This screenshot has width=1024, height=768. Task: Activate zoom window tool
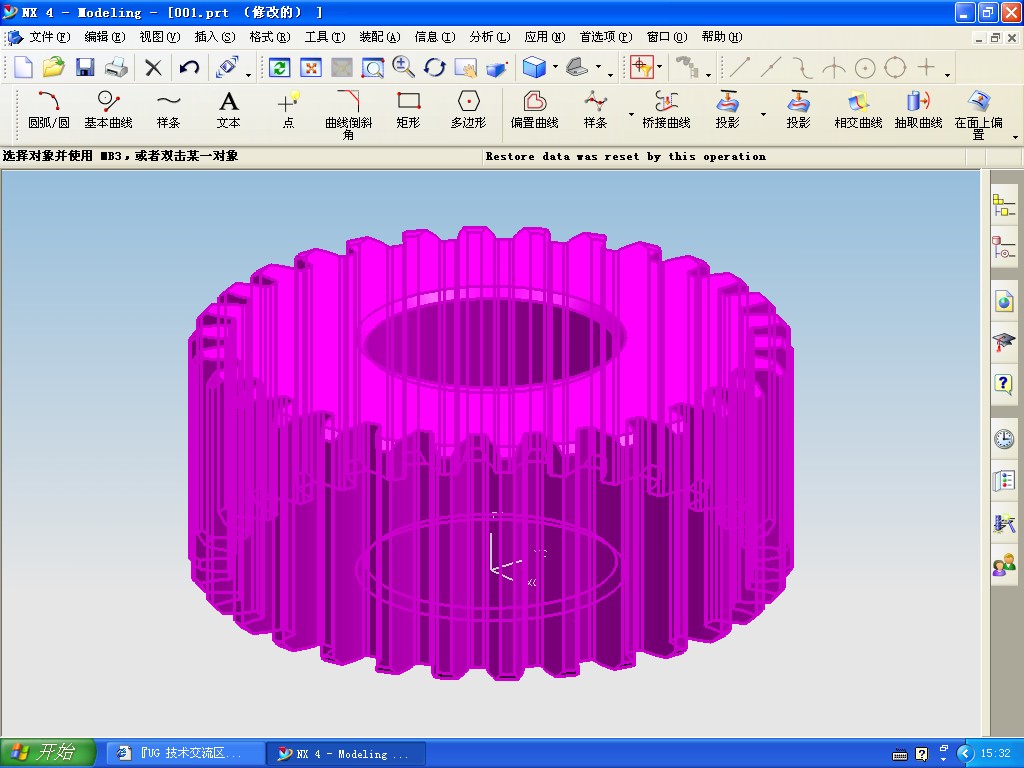[373, 67]
